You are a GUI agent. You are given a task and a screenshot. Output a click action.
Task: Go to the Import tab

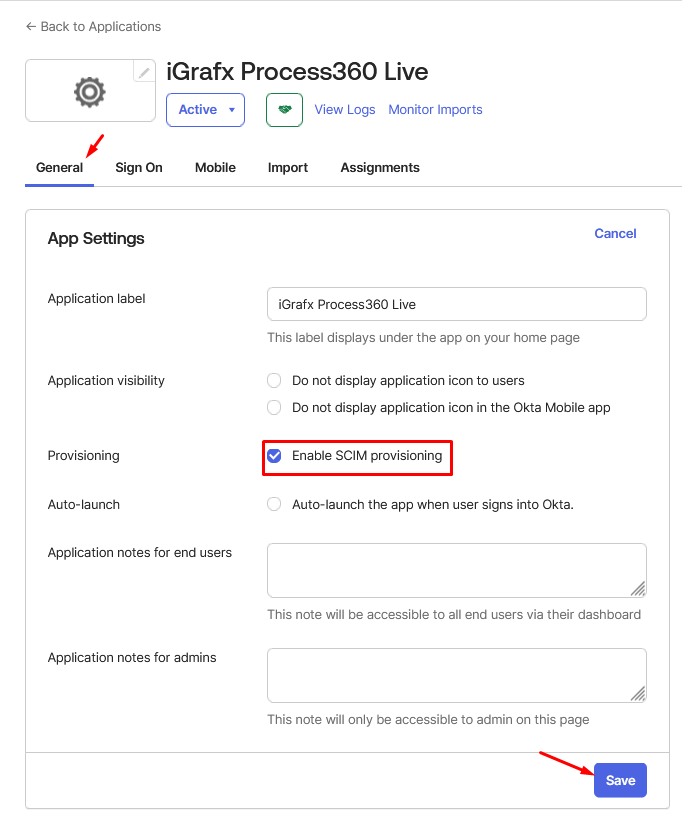[x=288, y=168]
